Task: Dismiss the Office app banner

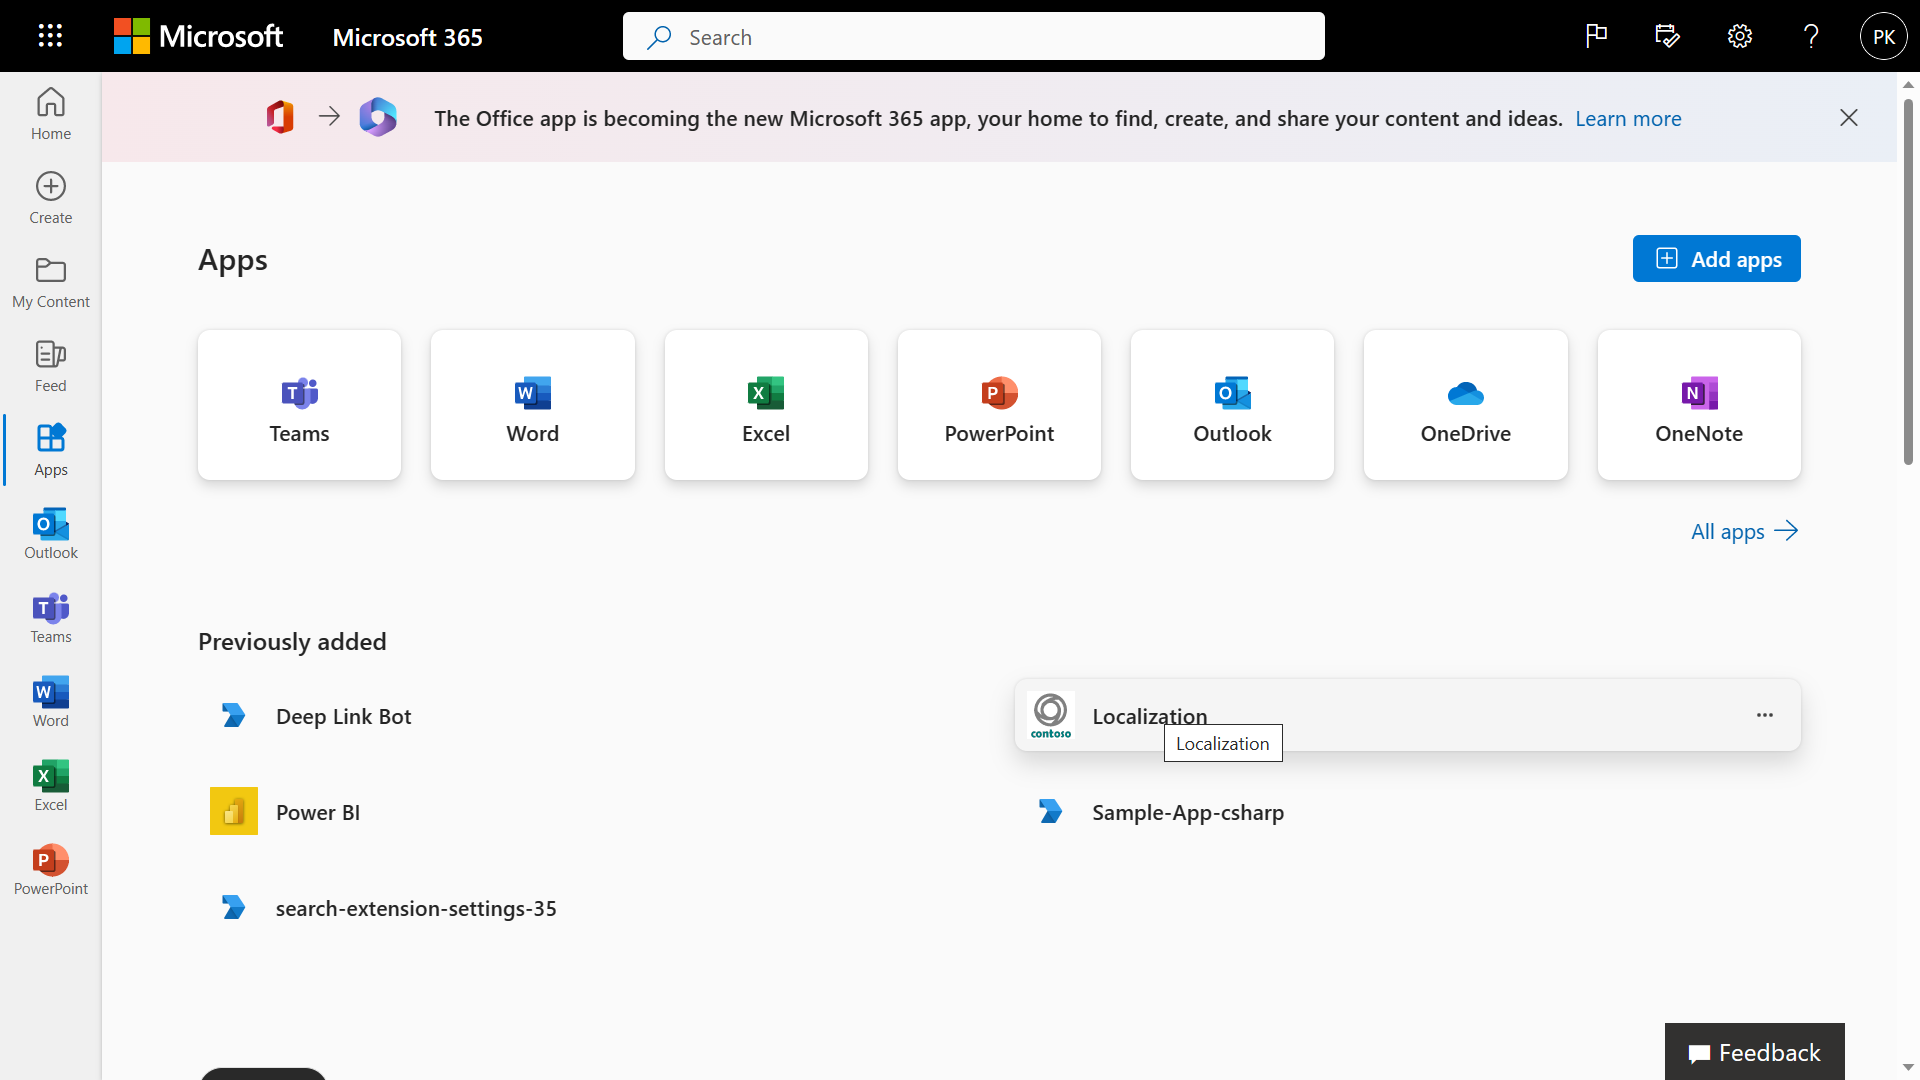Action: [x=1849, y=118]
